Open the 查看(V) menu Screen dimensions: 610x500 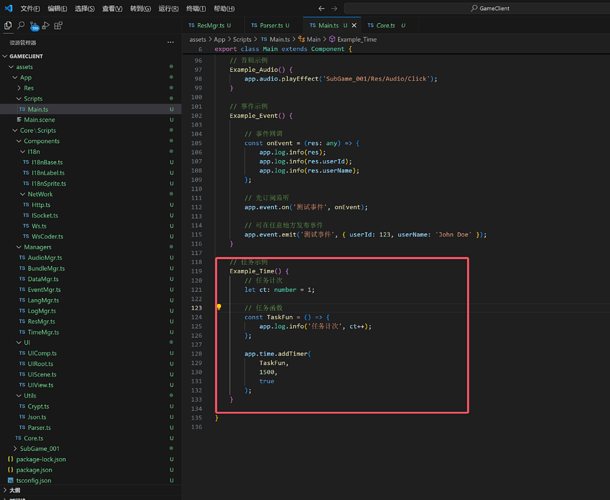(112, 9)
